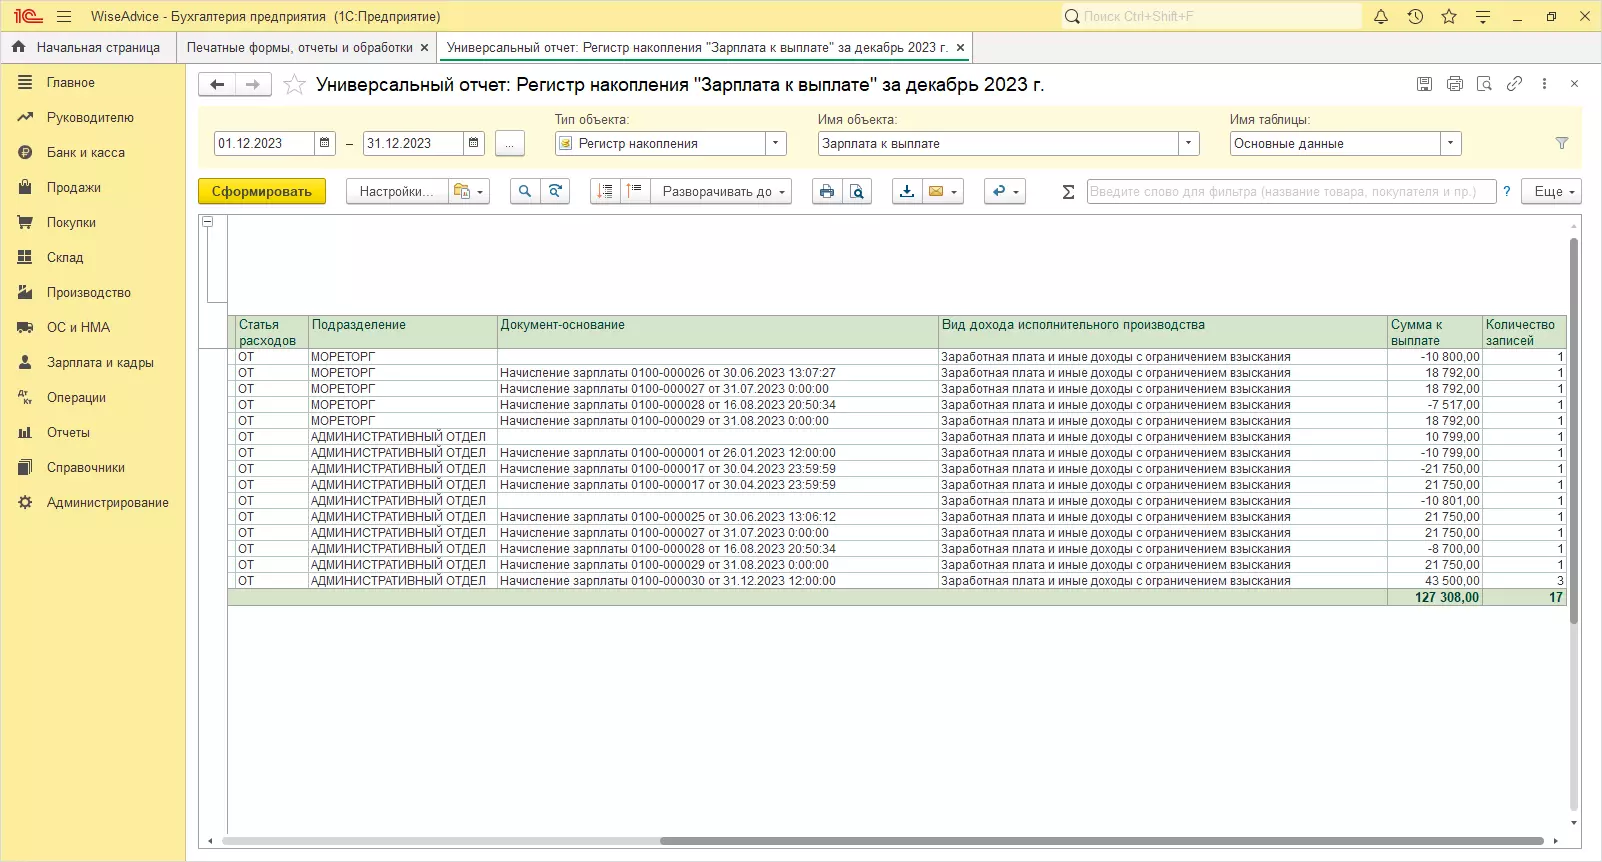Click the filter word search field
Viewport: 1602px width, 862px height.
click(1290, 191)
